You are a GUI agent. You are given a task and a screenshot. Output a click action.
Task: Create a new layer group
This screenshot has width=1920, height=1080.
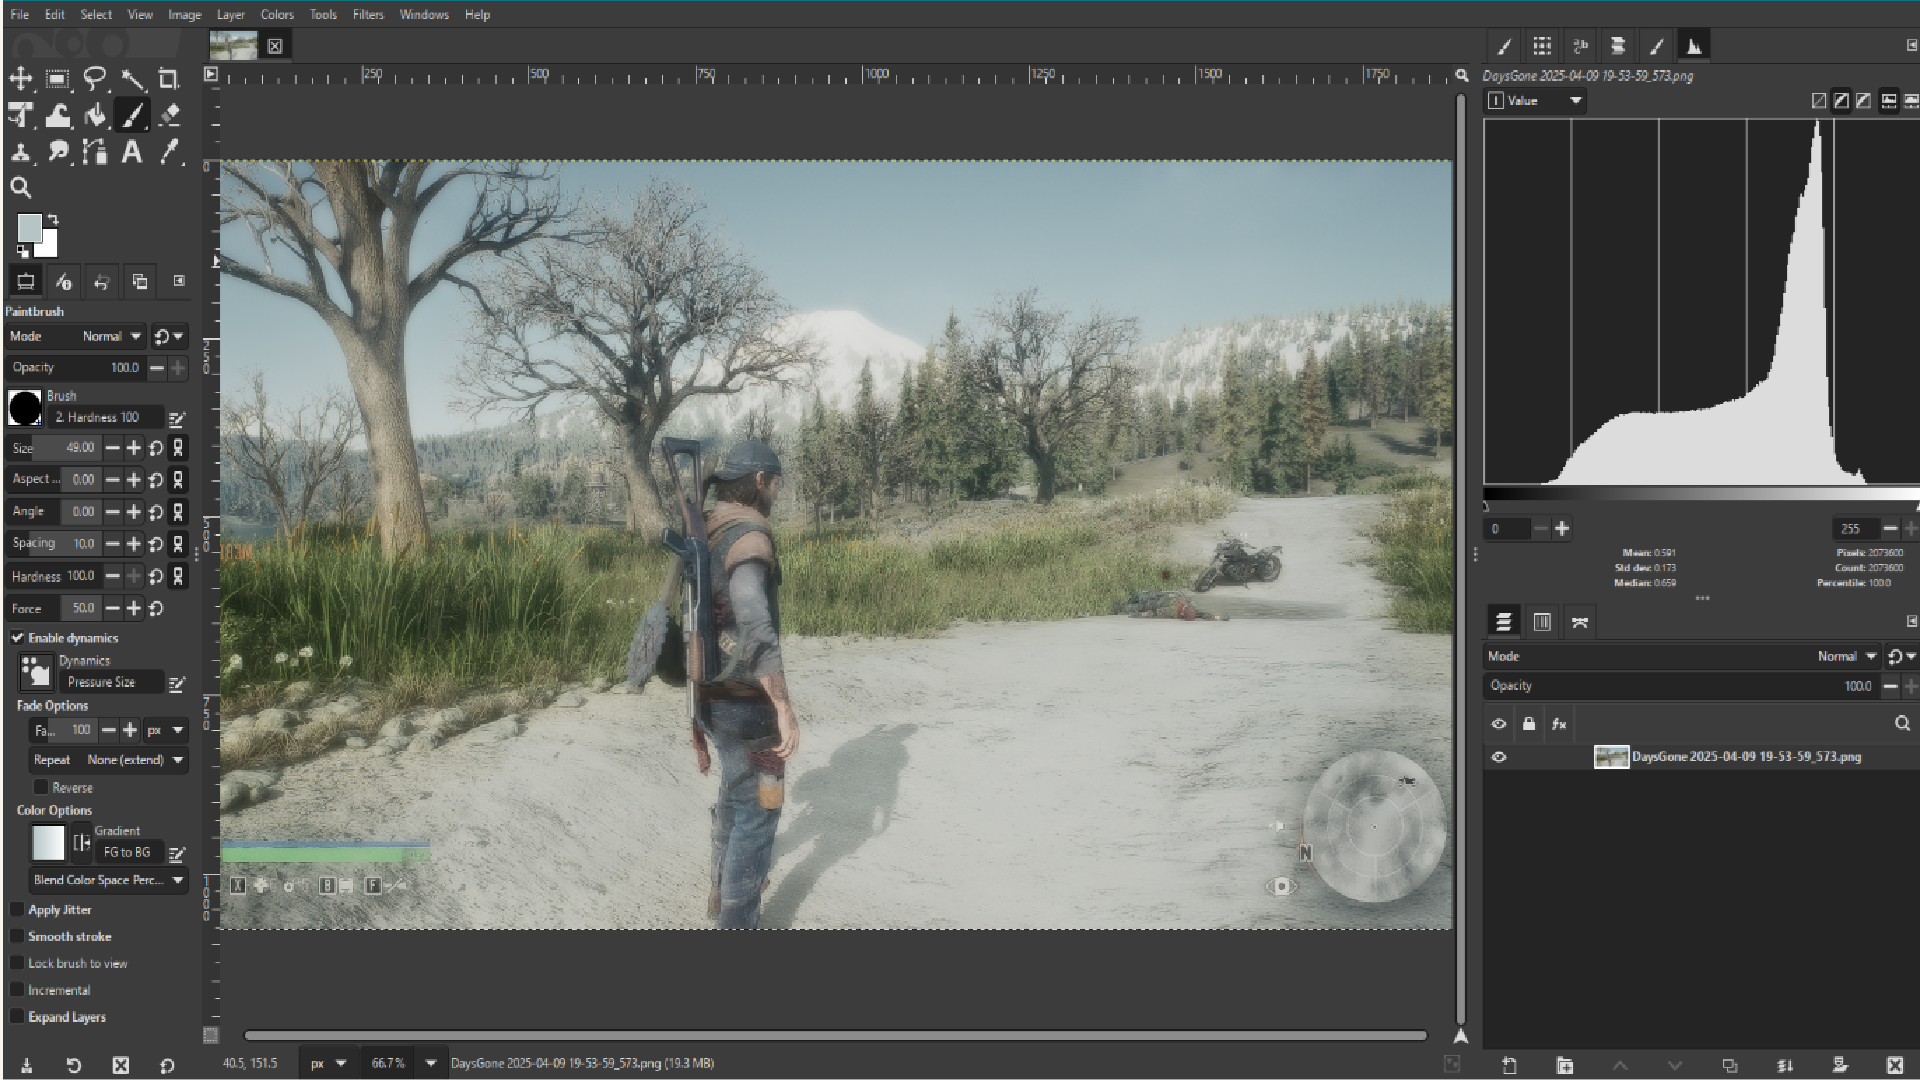[1565, 1065]
